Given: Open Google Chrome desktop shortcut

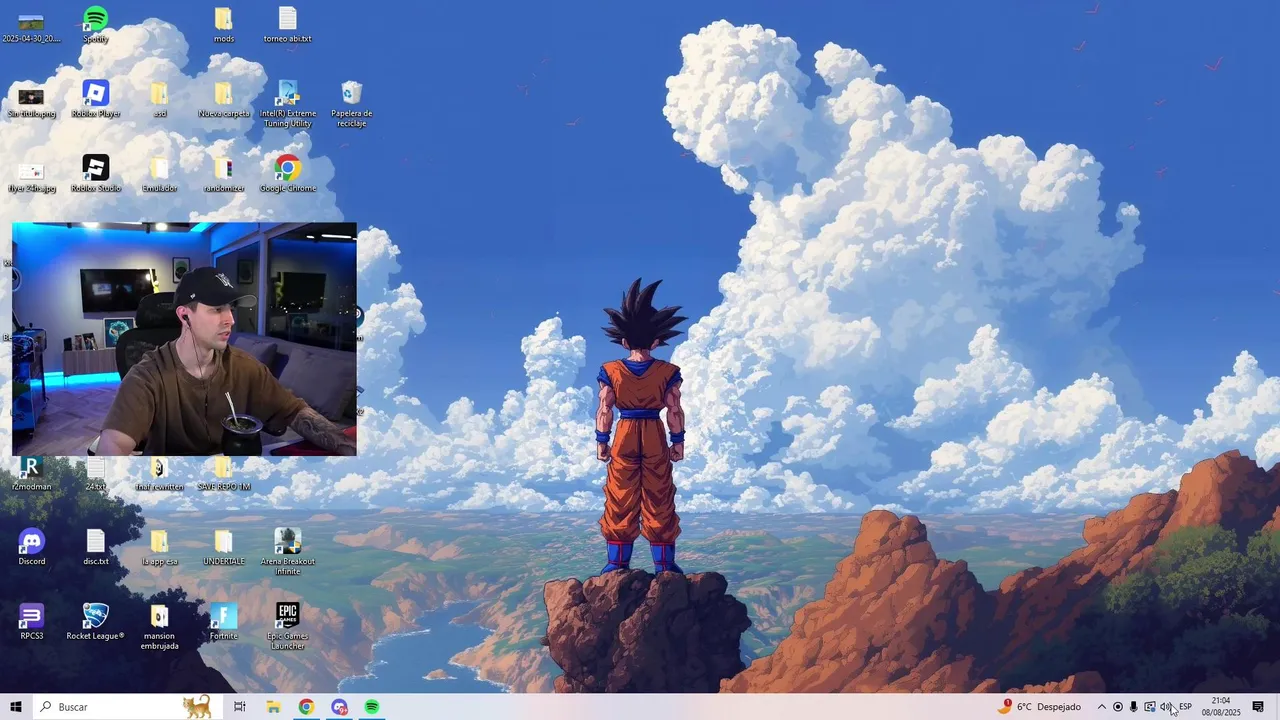Looking at the screenshot, I should pos(287,174).
